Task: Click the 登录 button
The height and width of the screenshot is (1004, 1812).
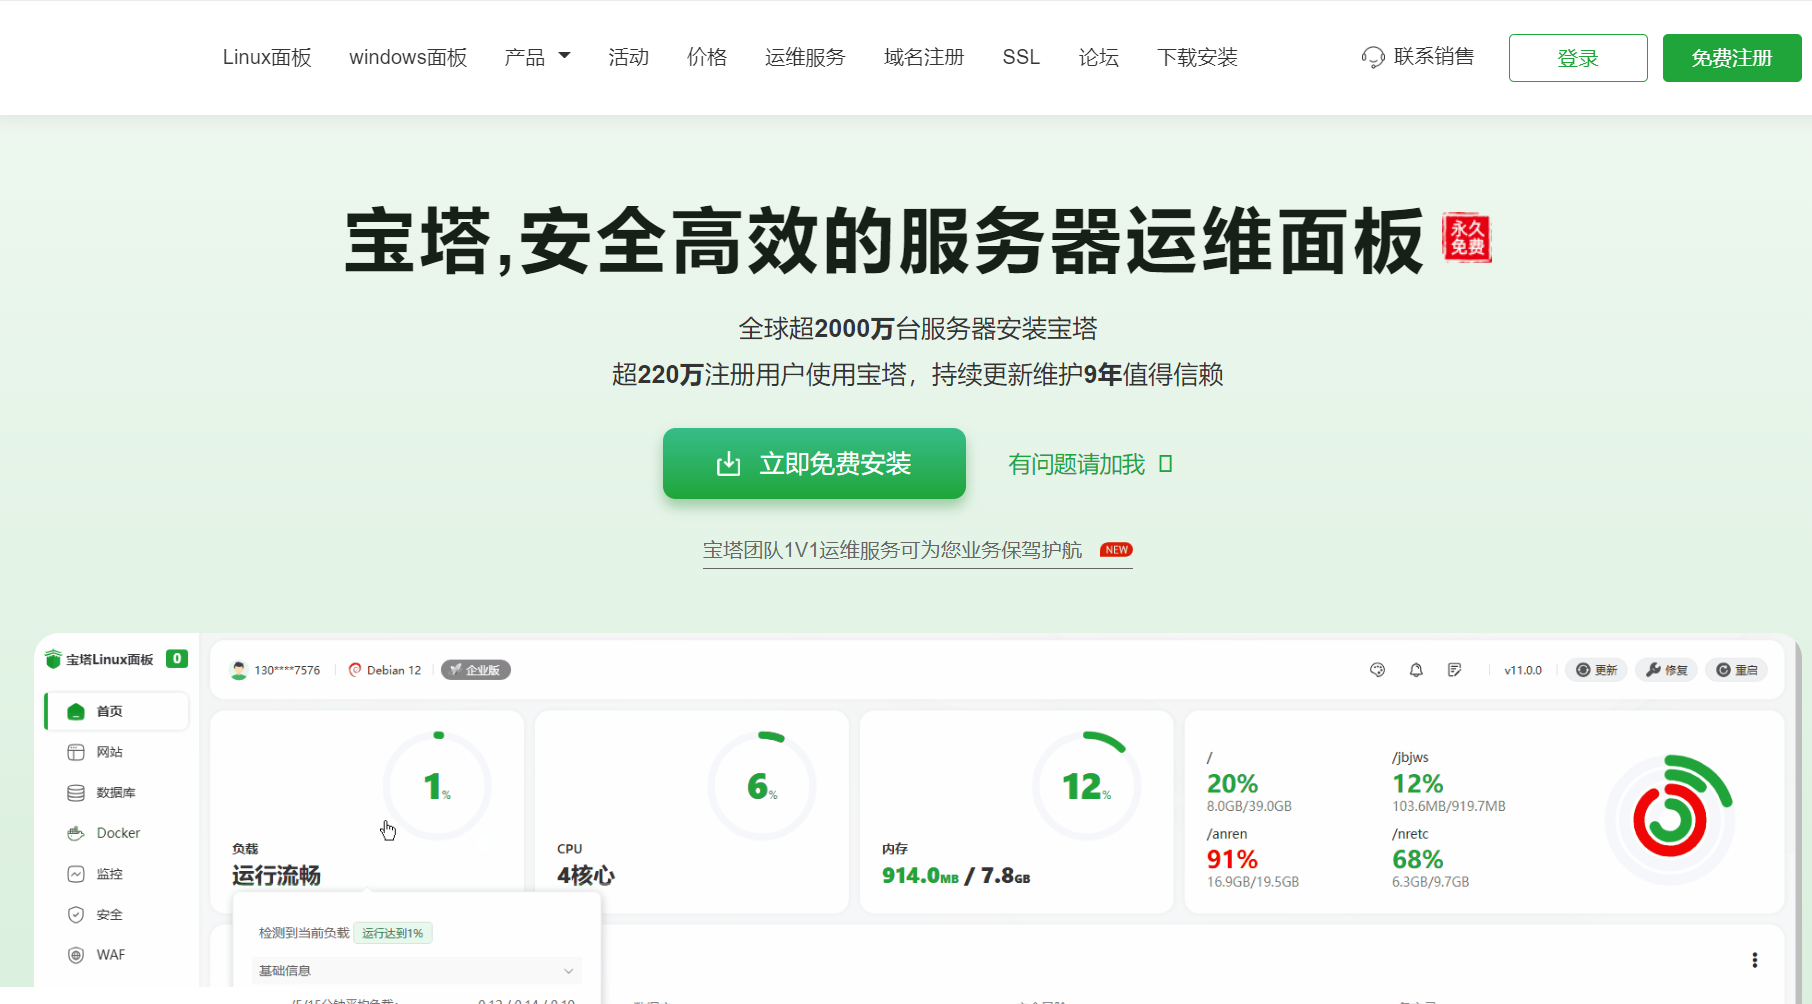Action: pos(1578,58)
